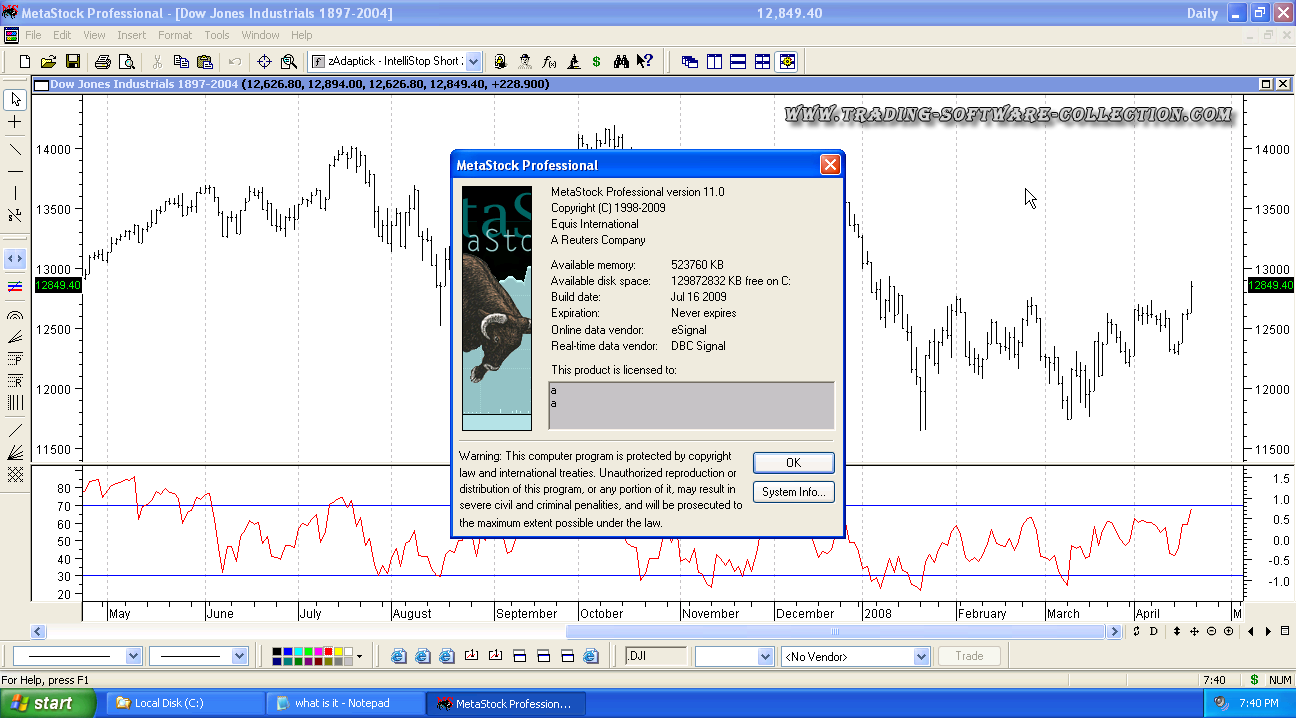
Task: Select the trendline tool in left toolbar
Action: [x=15, y=150]
